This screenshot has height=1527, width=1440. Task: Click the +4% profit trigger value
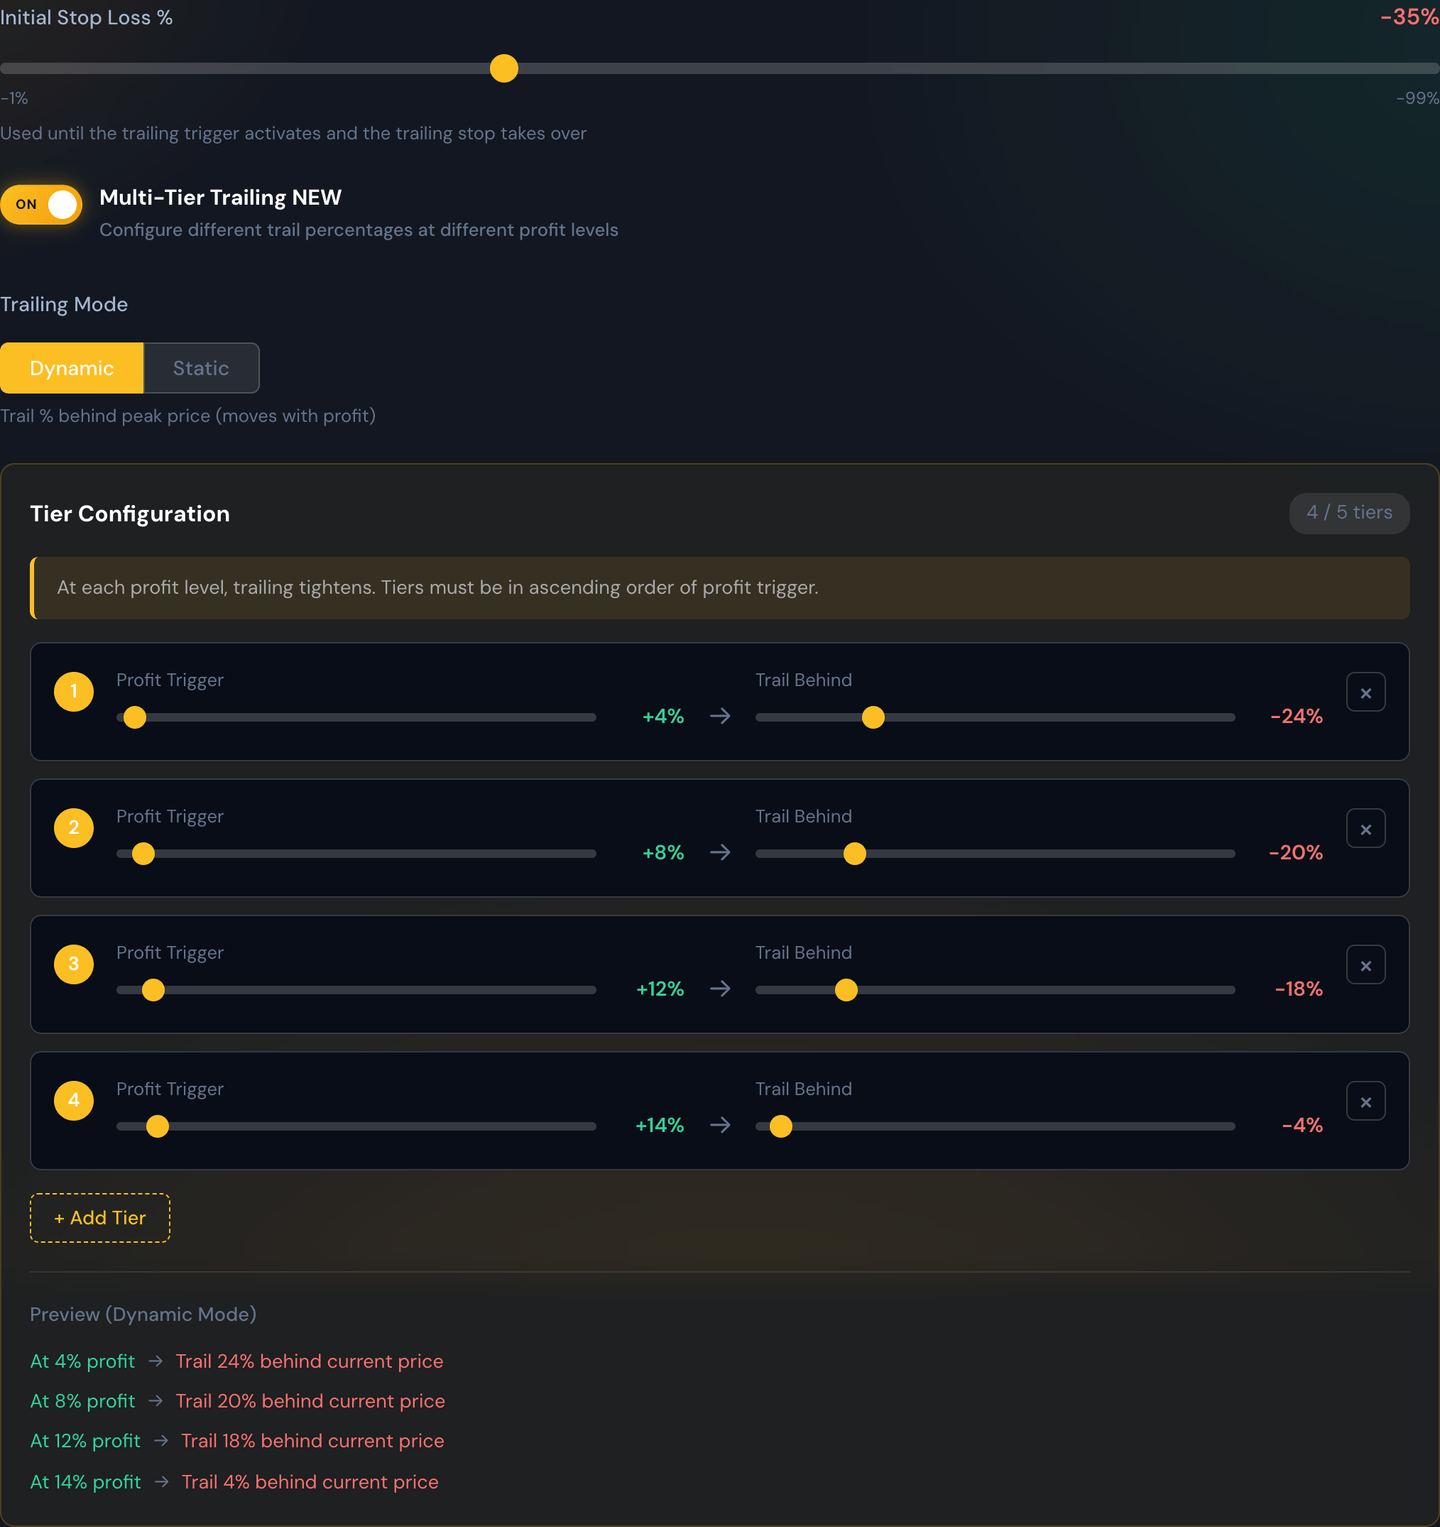pyautogui.click(x=663, y=716)
